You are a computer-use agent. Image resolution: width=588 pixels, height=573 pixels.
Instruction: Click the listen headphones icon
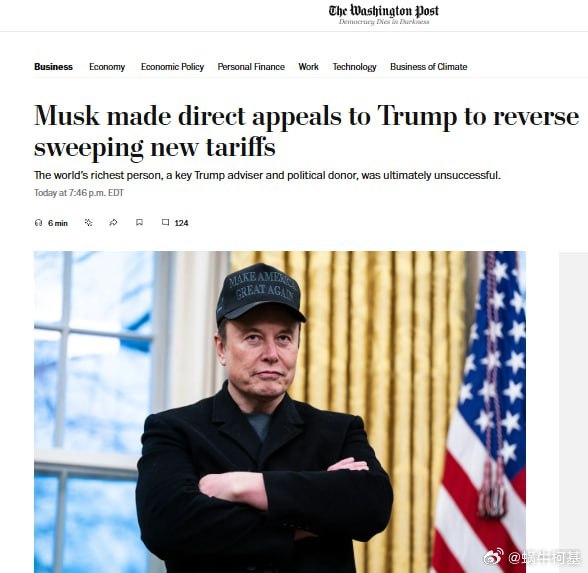point(38,223)
